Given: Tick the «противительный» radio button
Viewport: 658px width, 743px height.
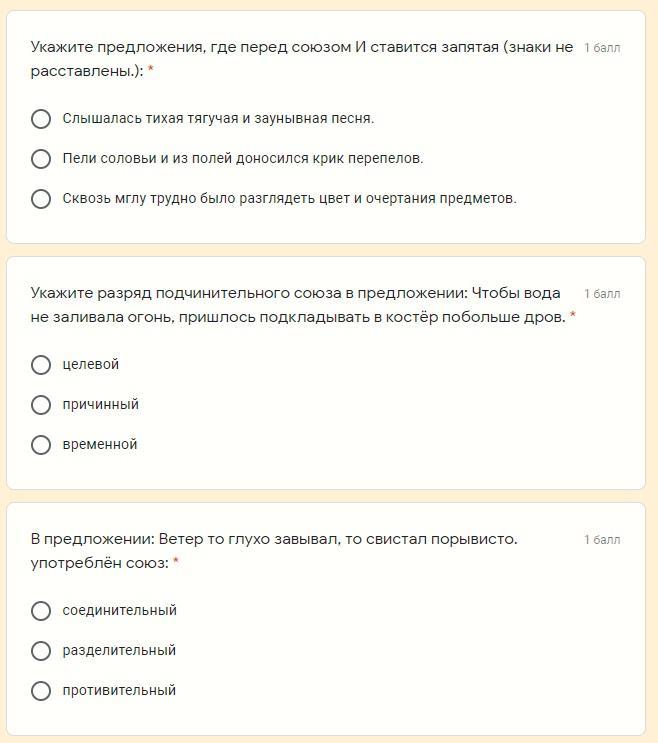Looking at the screenshot, I should tap(41, 691).
